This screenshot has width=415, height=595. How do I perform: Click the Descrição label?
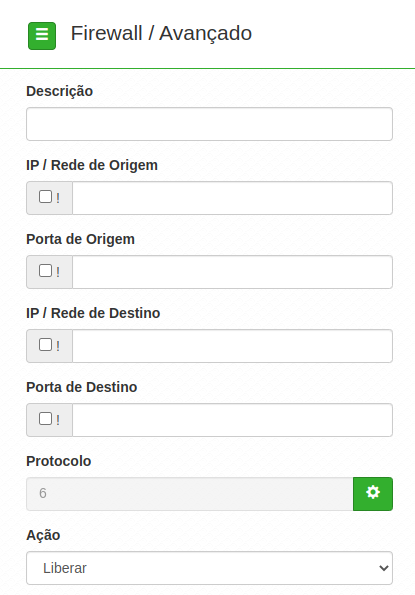[60, 91]
